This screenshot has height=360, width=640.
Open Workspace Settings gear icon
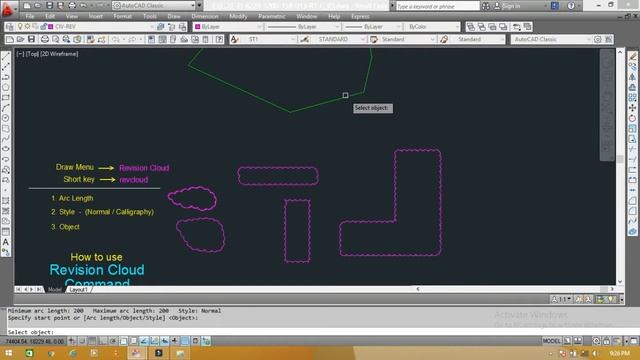[598, 39]
